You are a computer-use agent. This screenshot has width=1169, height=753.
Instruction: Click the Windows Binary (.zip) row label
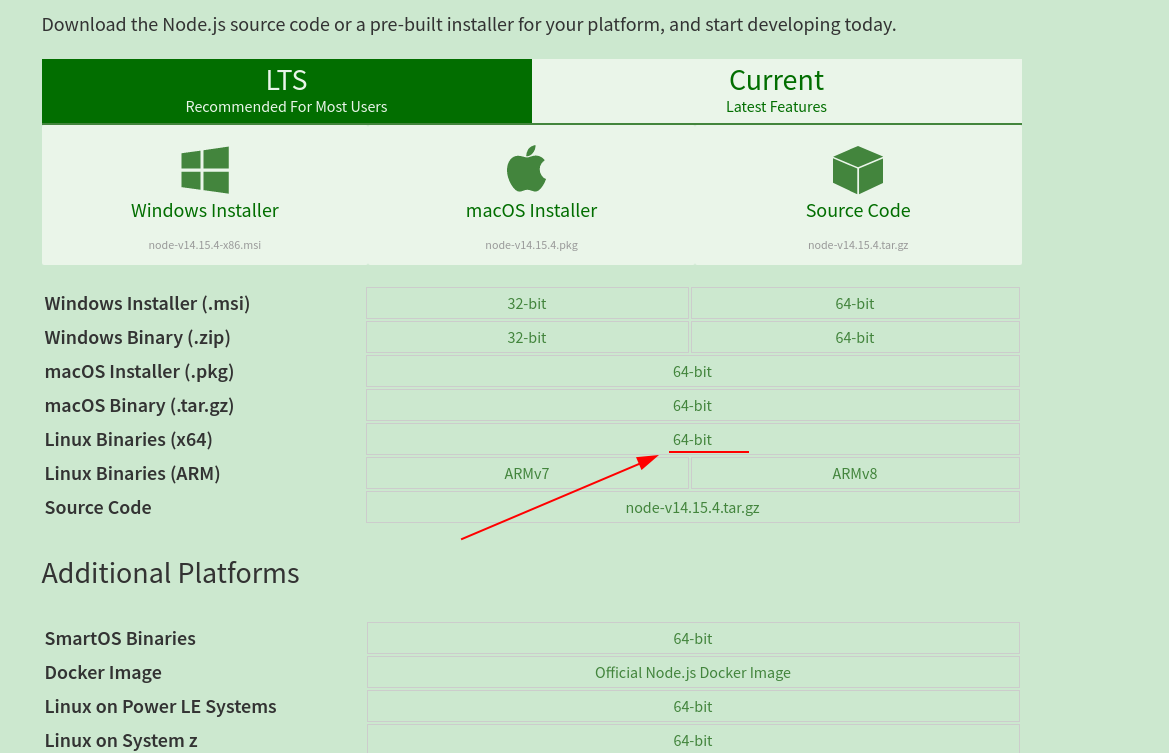[x=137, y=337]
